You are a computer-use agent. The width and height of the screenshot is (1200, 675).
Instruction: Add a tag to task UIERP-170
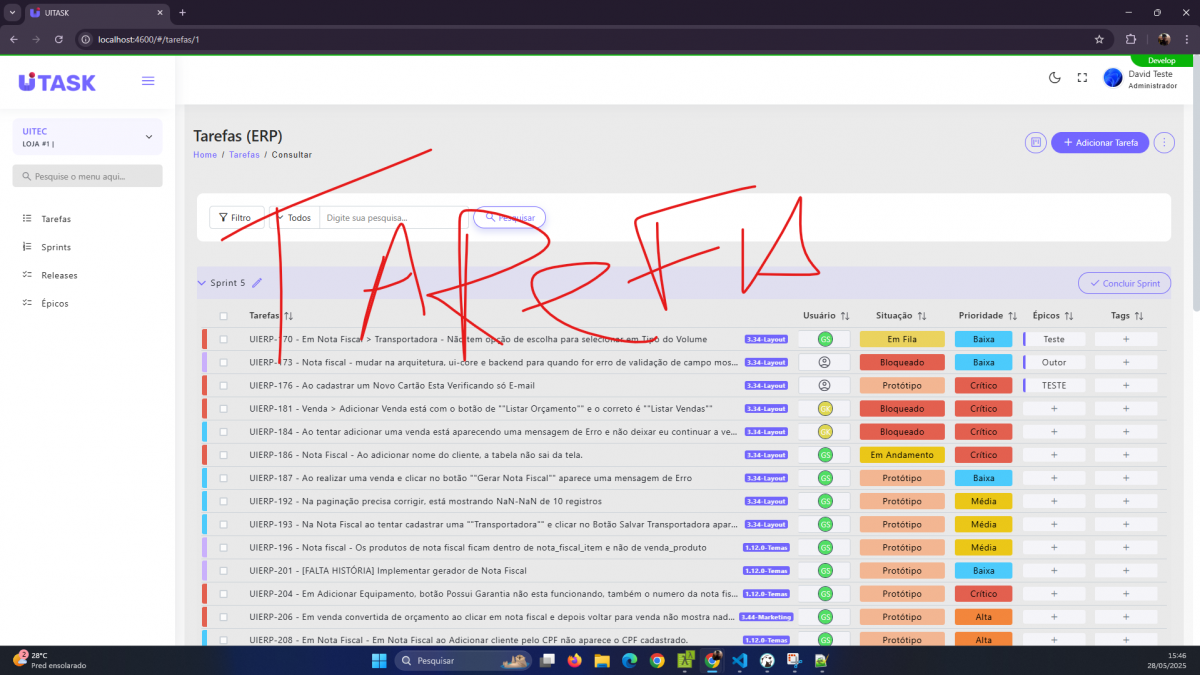1125,339
